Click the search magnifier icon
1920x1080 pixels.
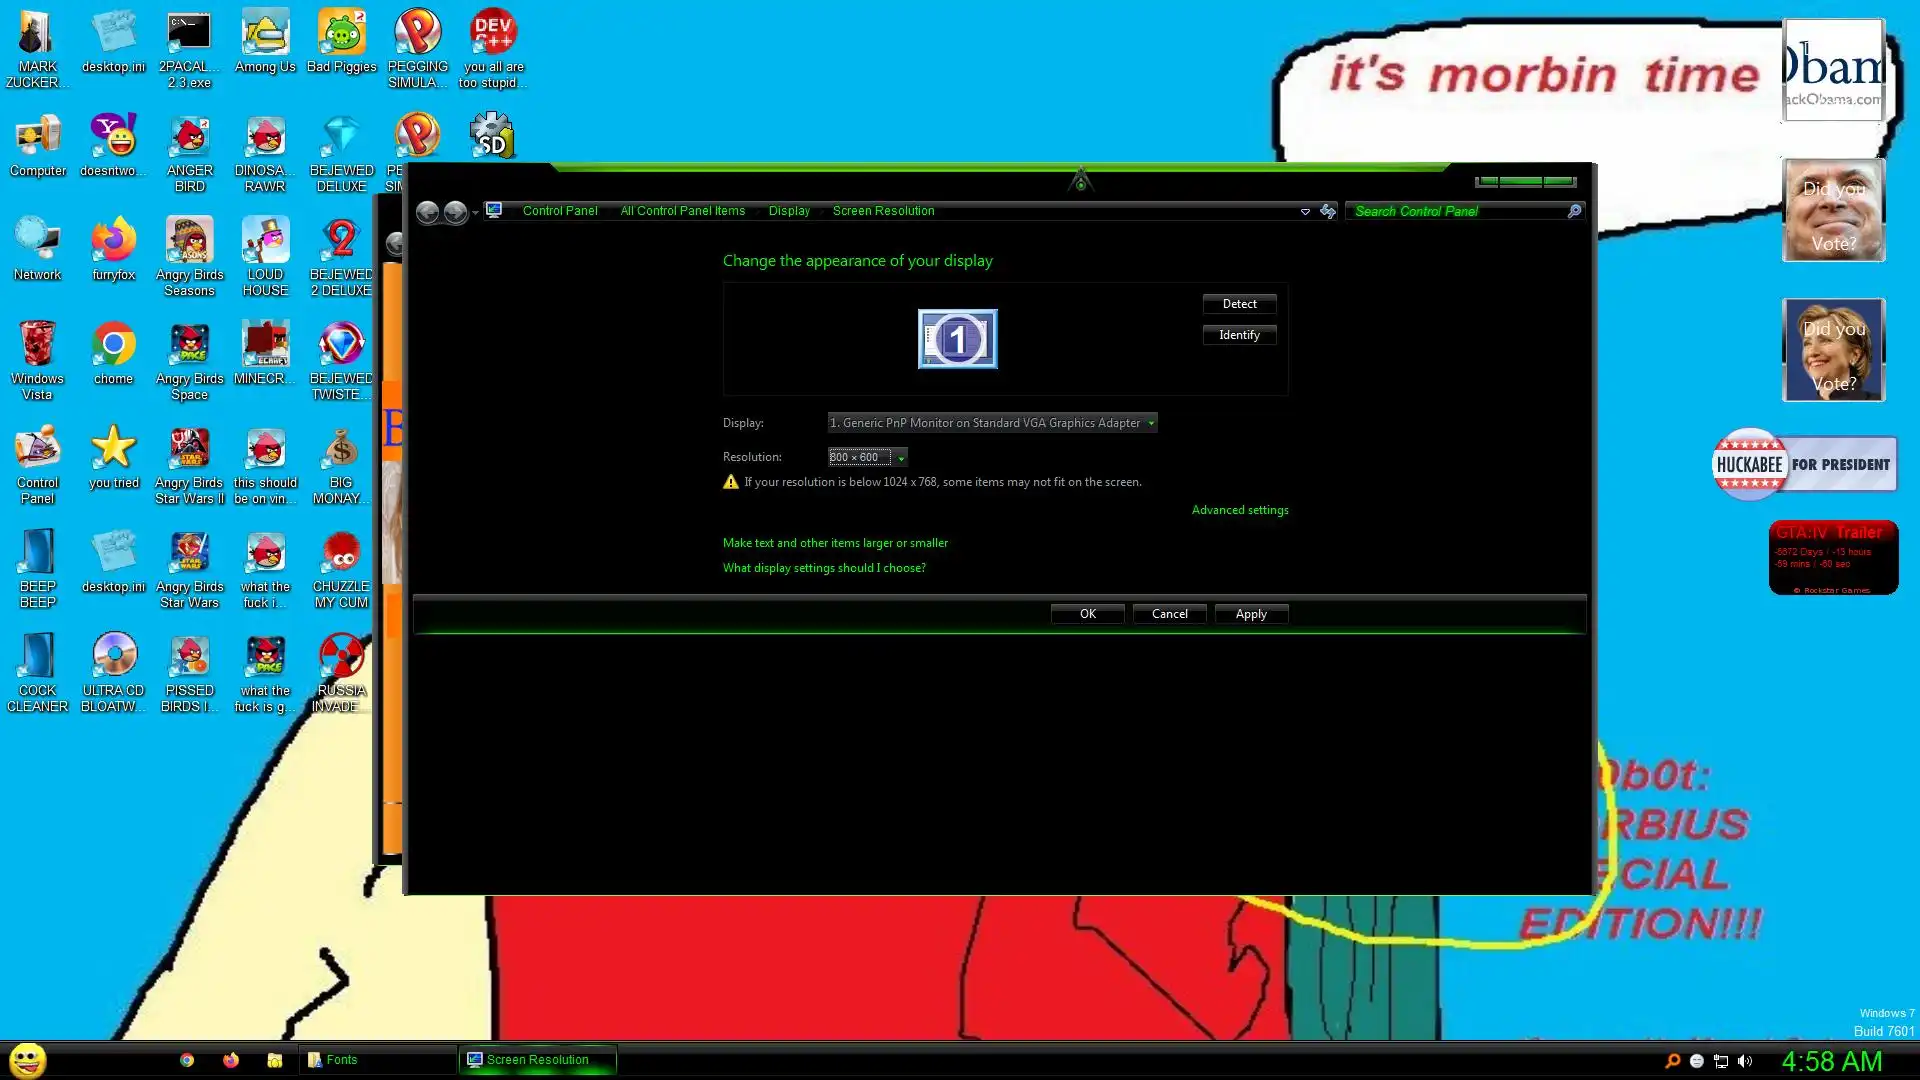coord(1574,211)
